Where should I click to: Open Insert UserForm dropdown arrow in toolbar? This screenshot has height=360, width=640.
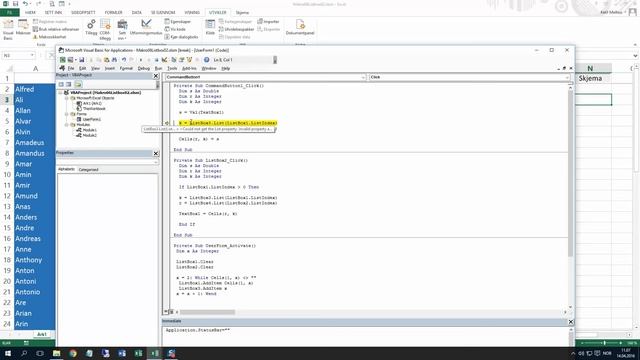pos(76,60)
